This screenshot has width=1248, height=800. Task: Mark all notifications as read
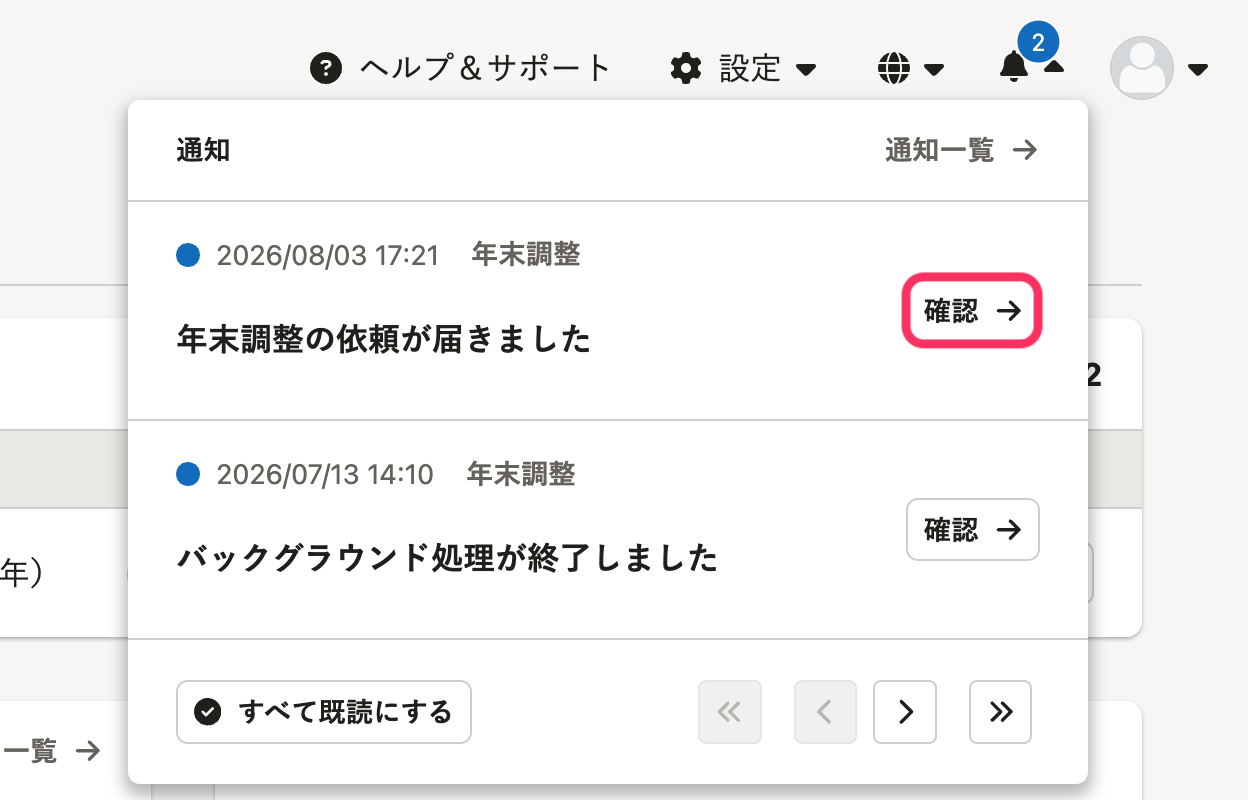[324, 712]
